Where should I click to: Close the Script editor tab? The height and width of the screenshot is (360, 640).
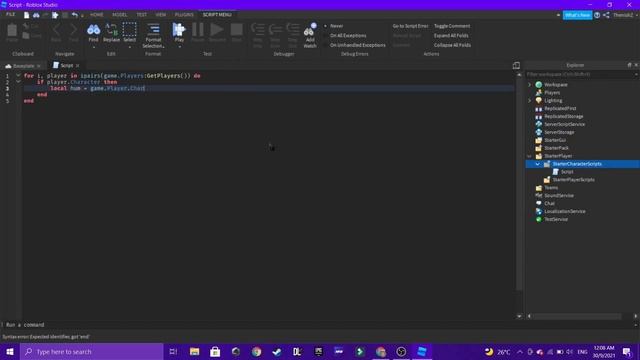[78, 66]
